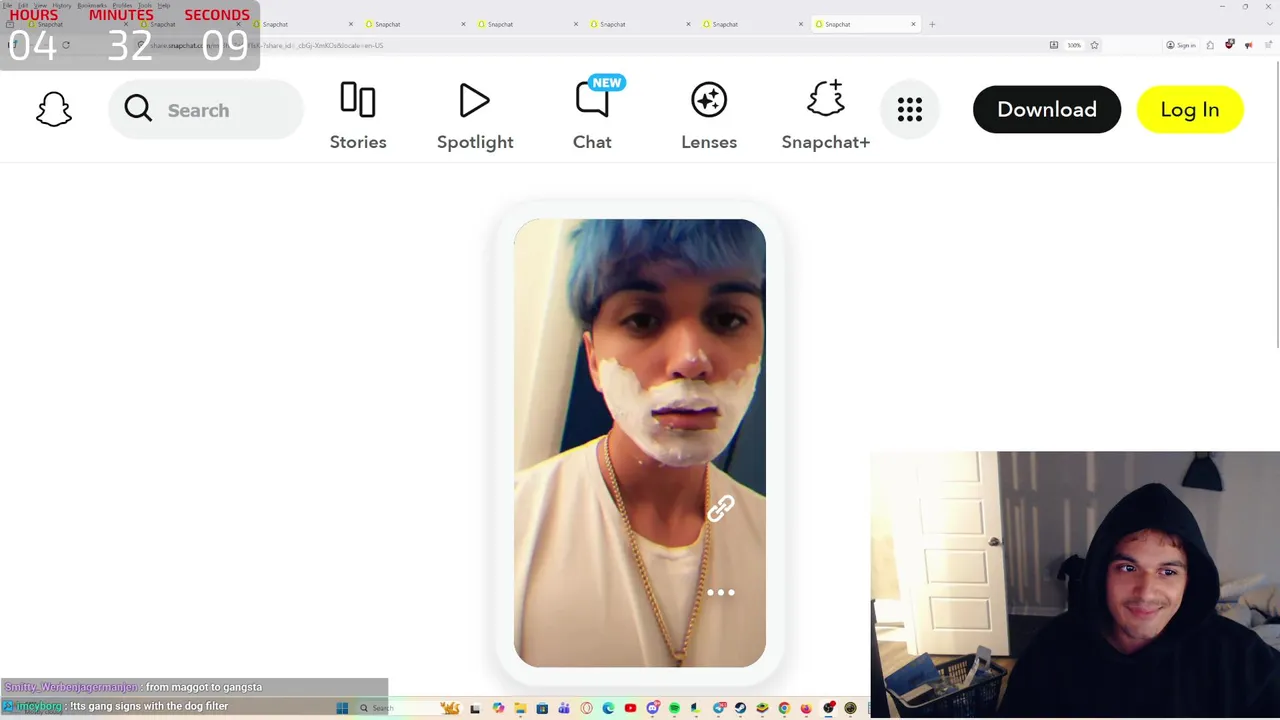Open Telegram from the taskbar

719,708
